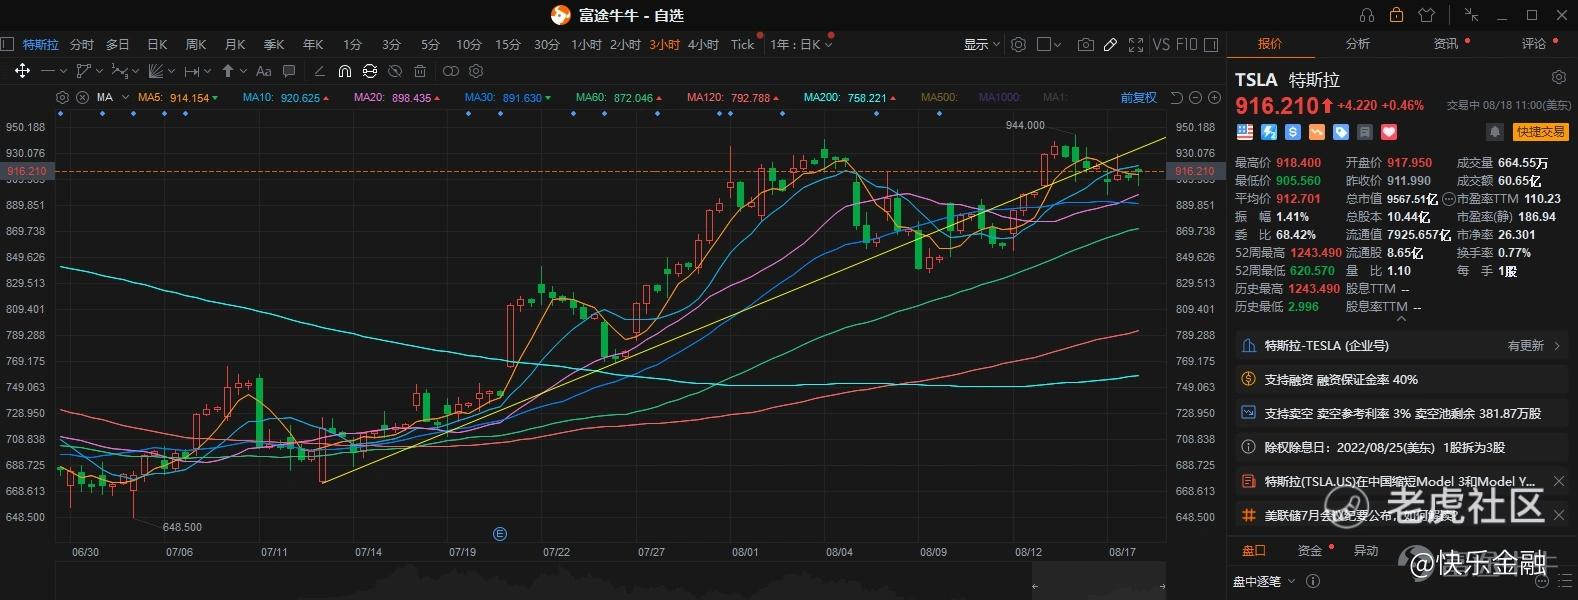Select the crosshair move cursor tool
This screenshot has width=1578, height=600.
22,71
